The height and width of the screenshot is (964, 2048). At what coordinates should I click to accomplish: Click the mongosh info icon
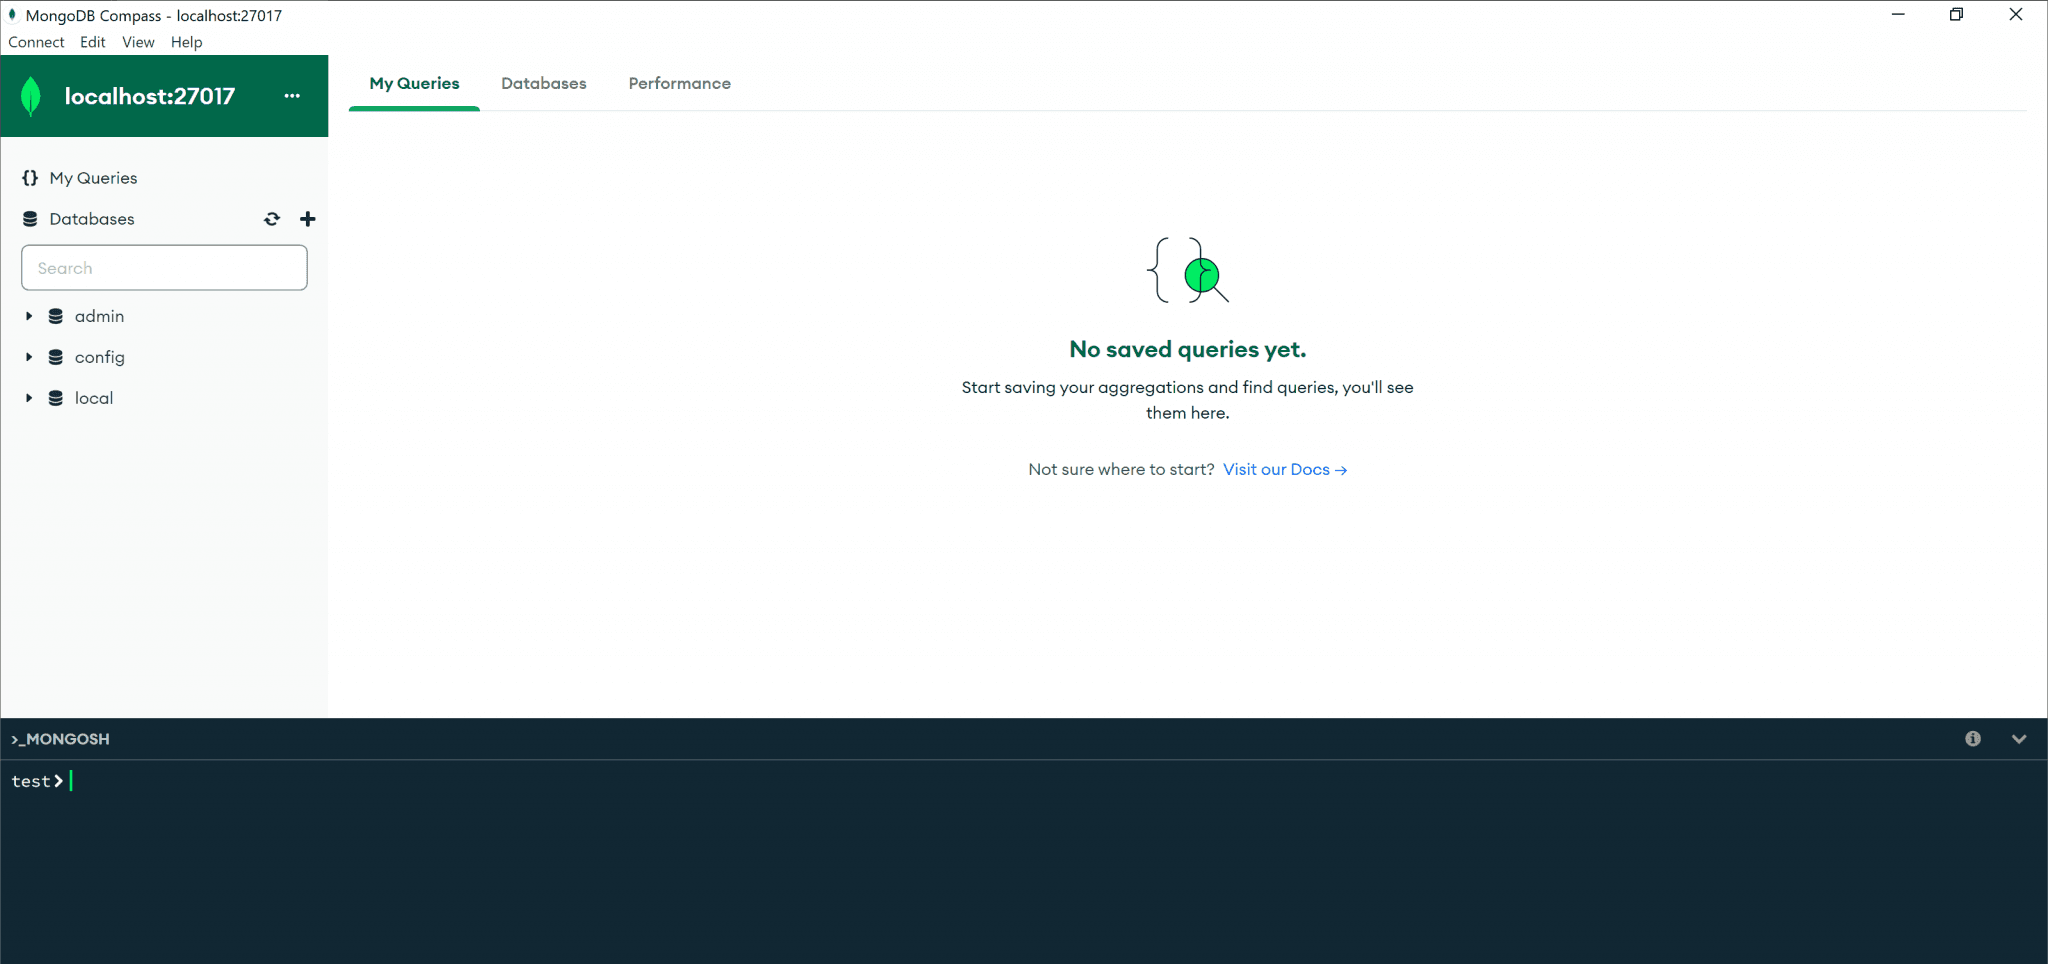(1973, 739)
